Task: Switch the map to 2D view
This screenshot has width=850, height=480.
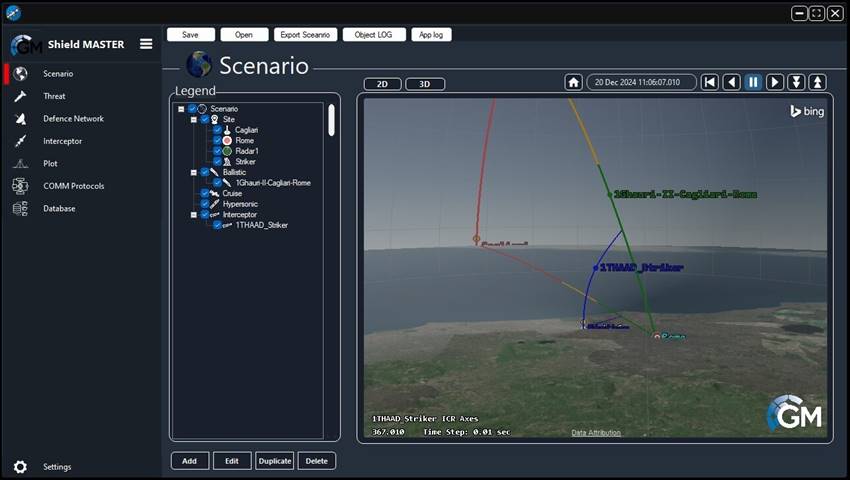Action: [x=382, y=84]
